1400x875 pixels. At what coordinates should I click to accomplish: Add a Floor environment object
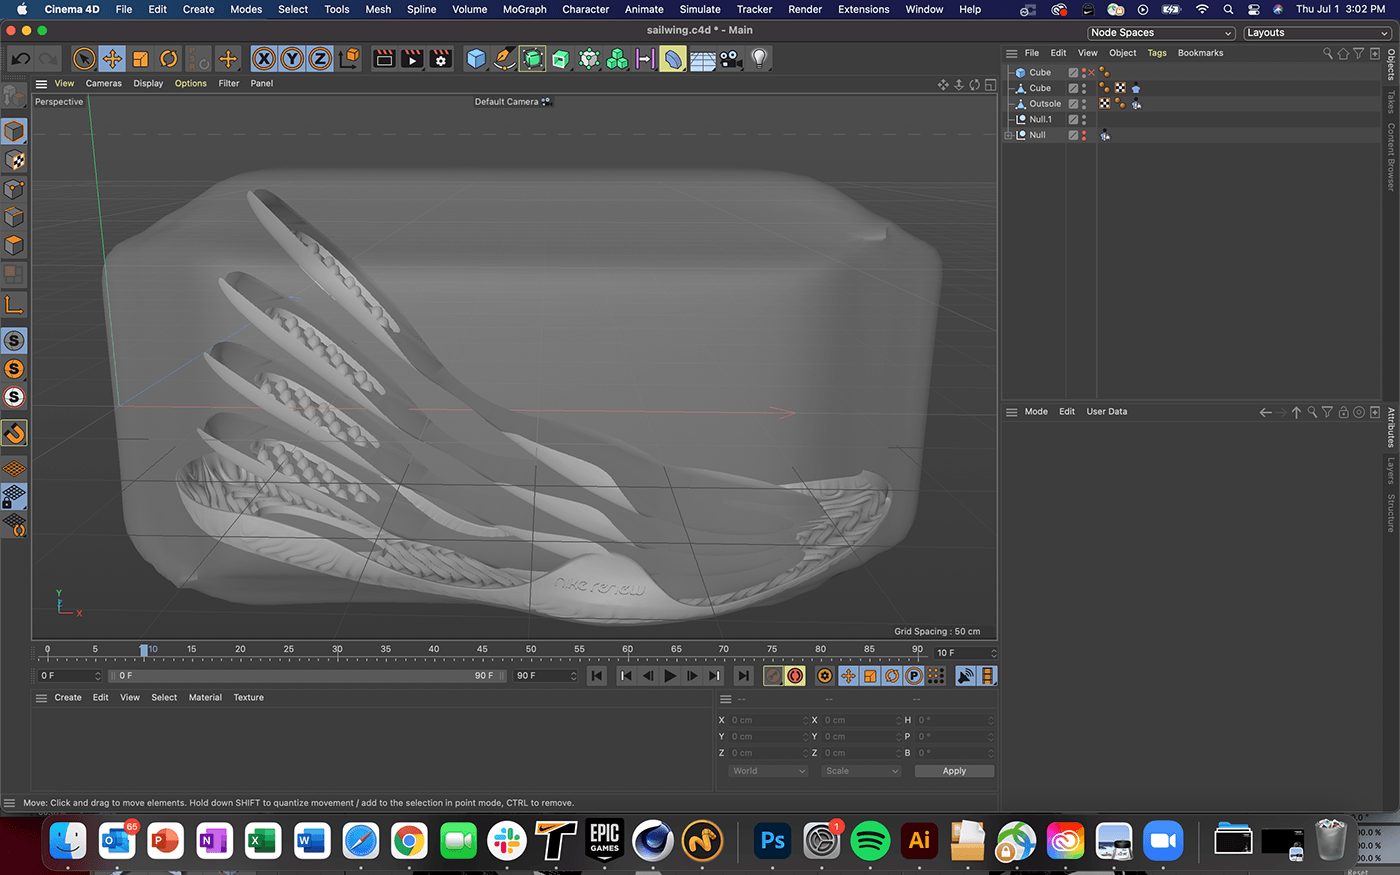point(703,59)
